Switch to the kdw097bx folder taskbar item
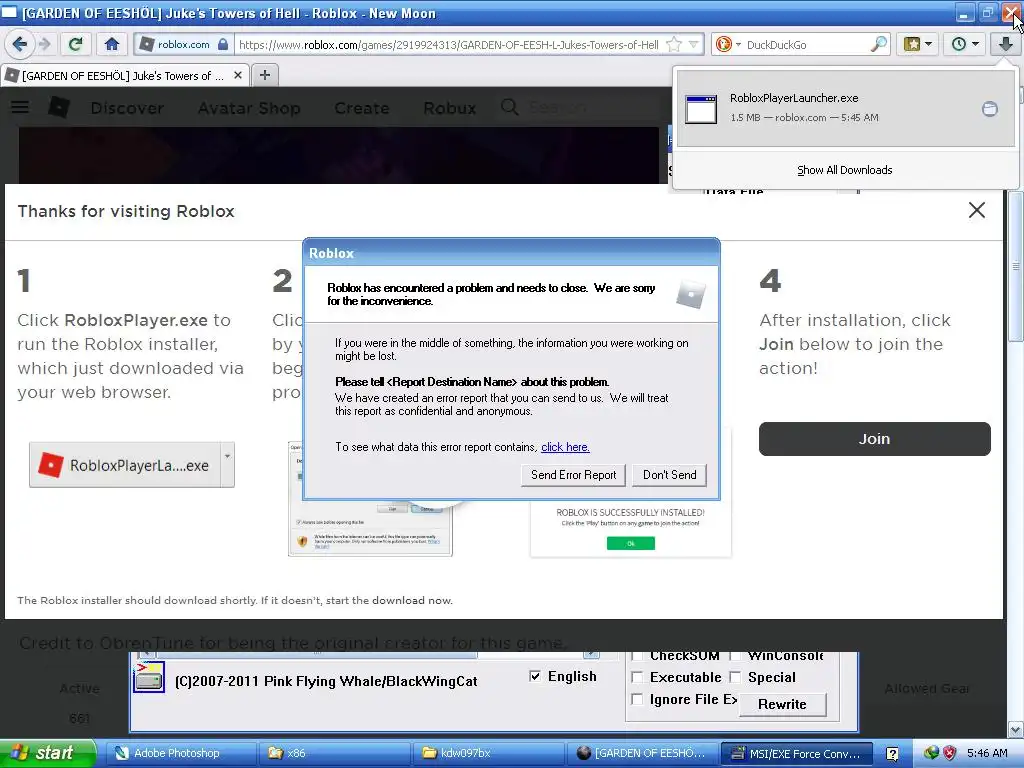The image size is (1024, 768). [x=488, y=753]
